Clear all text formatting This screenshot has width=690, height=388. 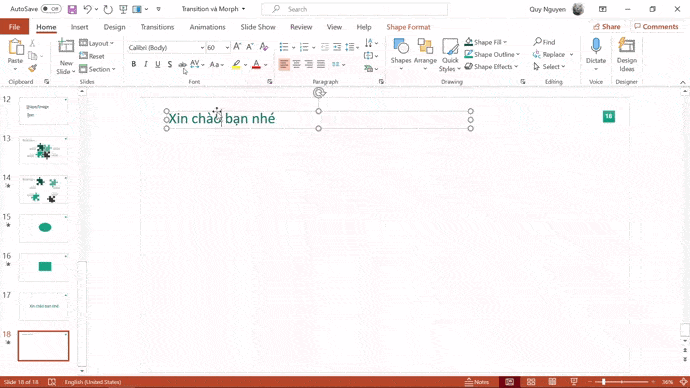point(264,47)
